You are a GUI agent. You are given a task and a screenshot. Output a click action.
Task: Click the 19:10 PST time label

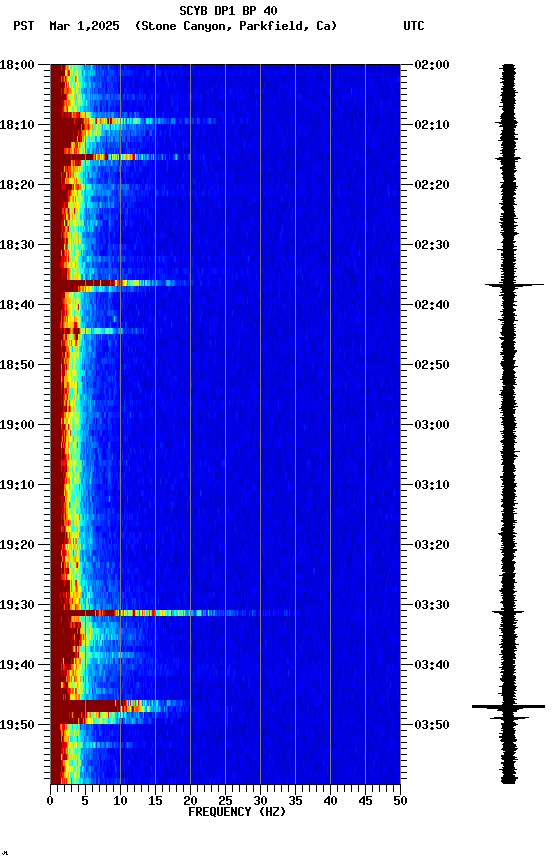(x=17, y=485)
